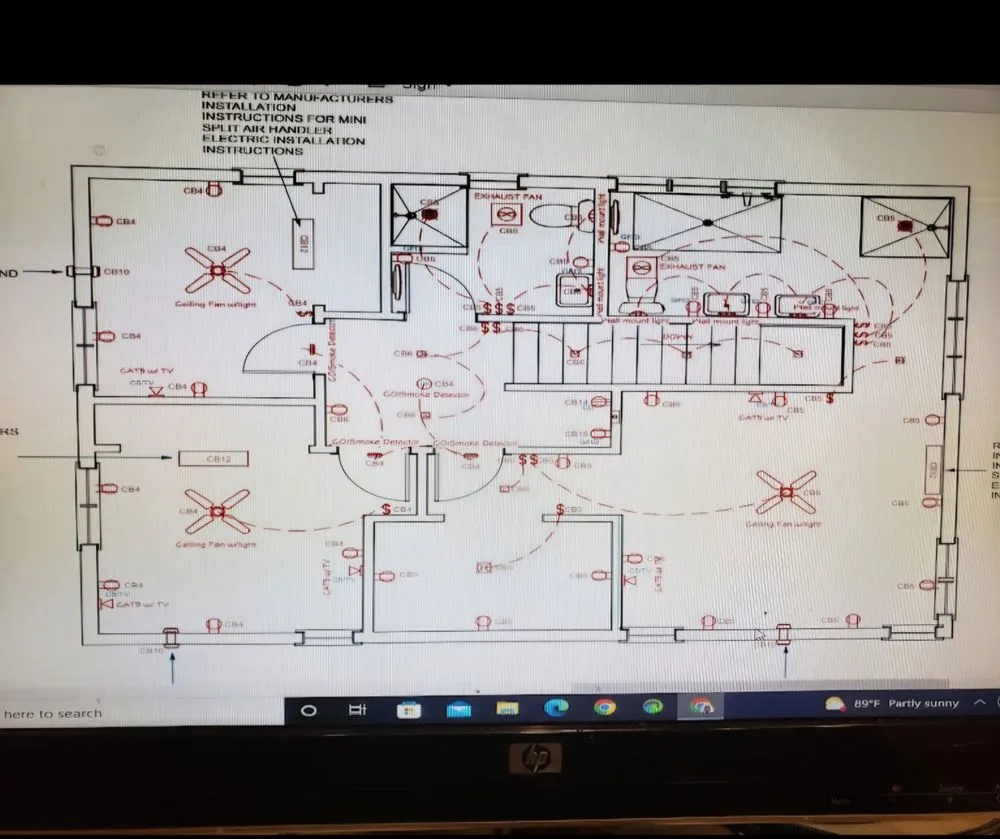This screenshot has height=839, width=1000.
Task: Switch to the active Chrome window icon
Action: pyautogui.click(x=702, y=707)
